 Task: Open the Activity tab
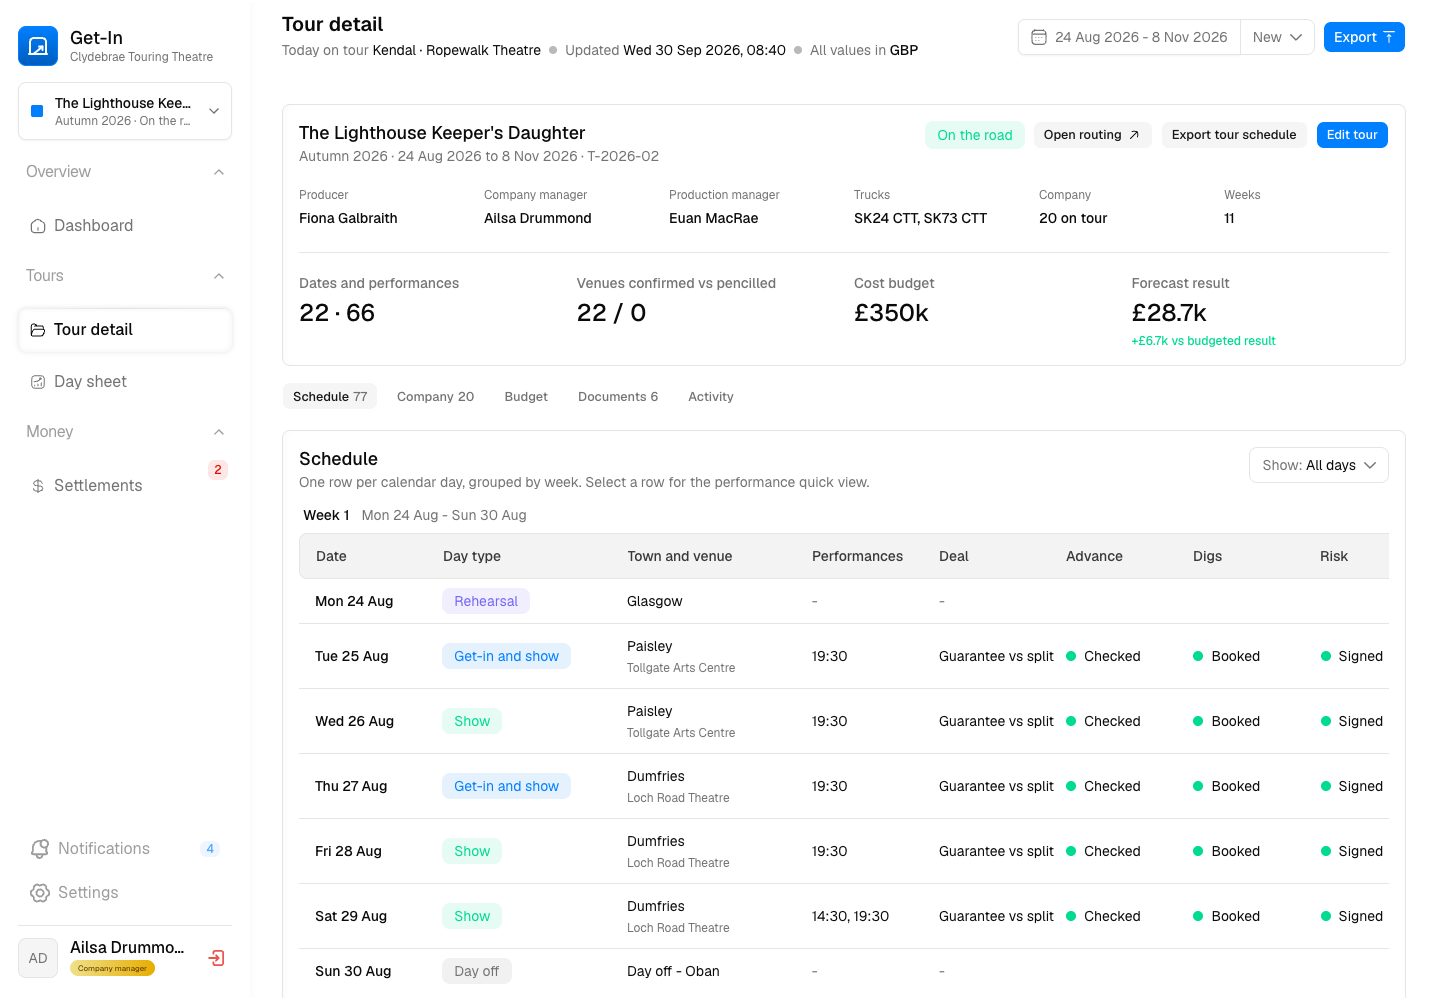click(x=711, y=397)
